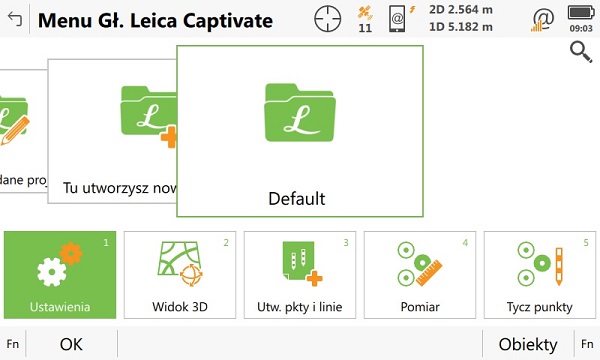Image resolution: width=600 pixels, height=360 pixels.
Task: Open the Widok 3D tile
Action: click(x=180, y=275)
